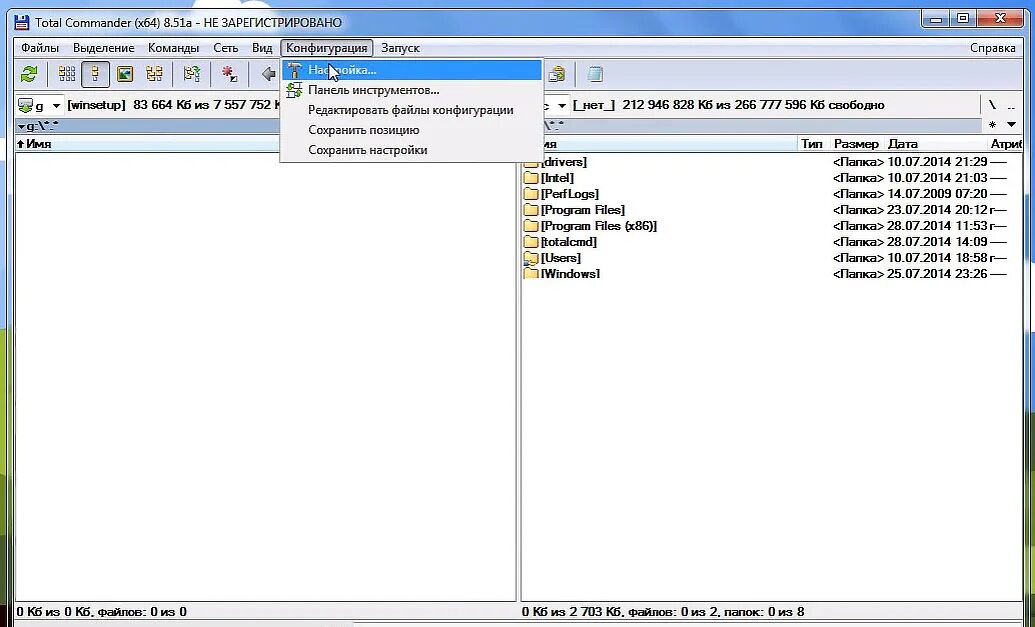Select the [Program Files (x86)] folder
The width and height of the screenshot is (1035, 627).
pyautogui.click(x=599, y=226)
